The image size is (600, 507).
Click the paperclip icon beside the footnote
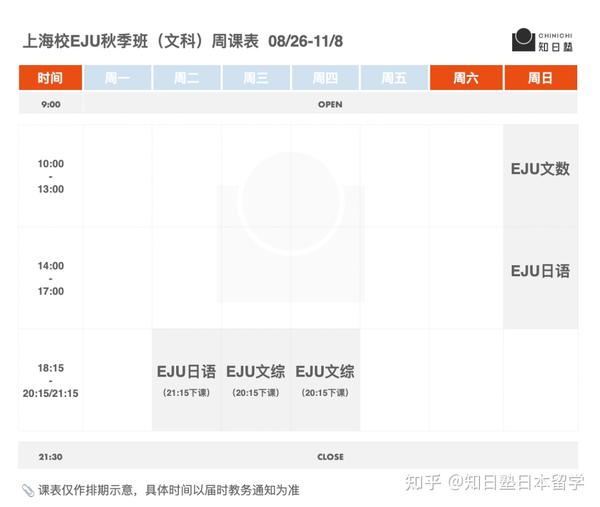(27, 490)
